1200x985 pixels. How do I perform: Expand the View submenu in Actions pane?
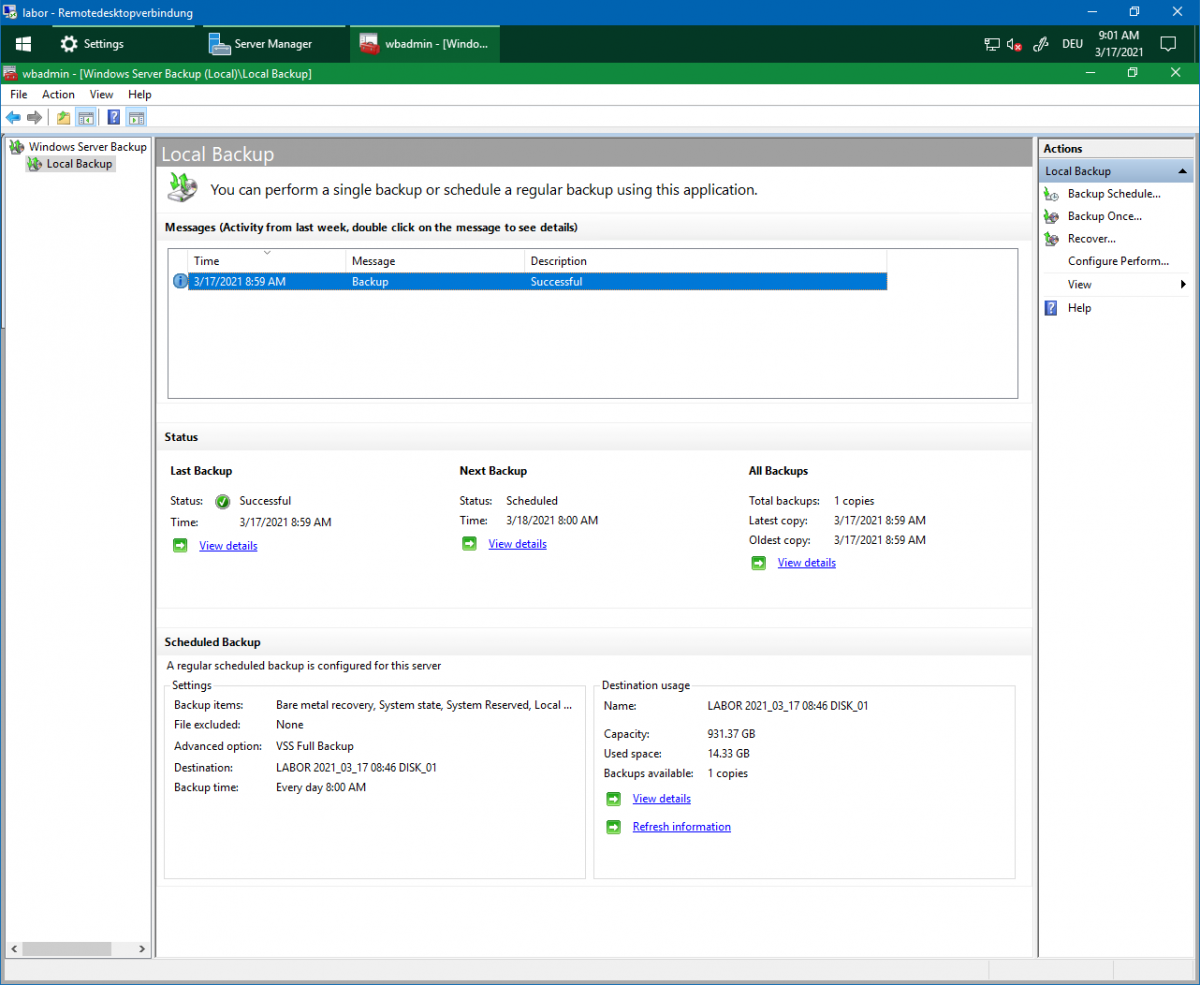coord(1080,284)
